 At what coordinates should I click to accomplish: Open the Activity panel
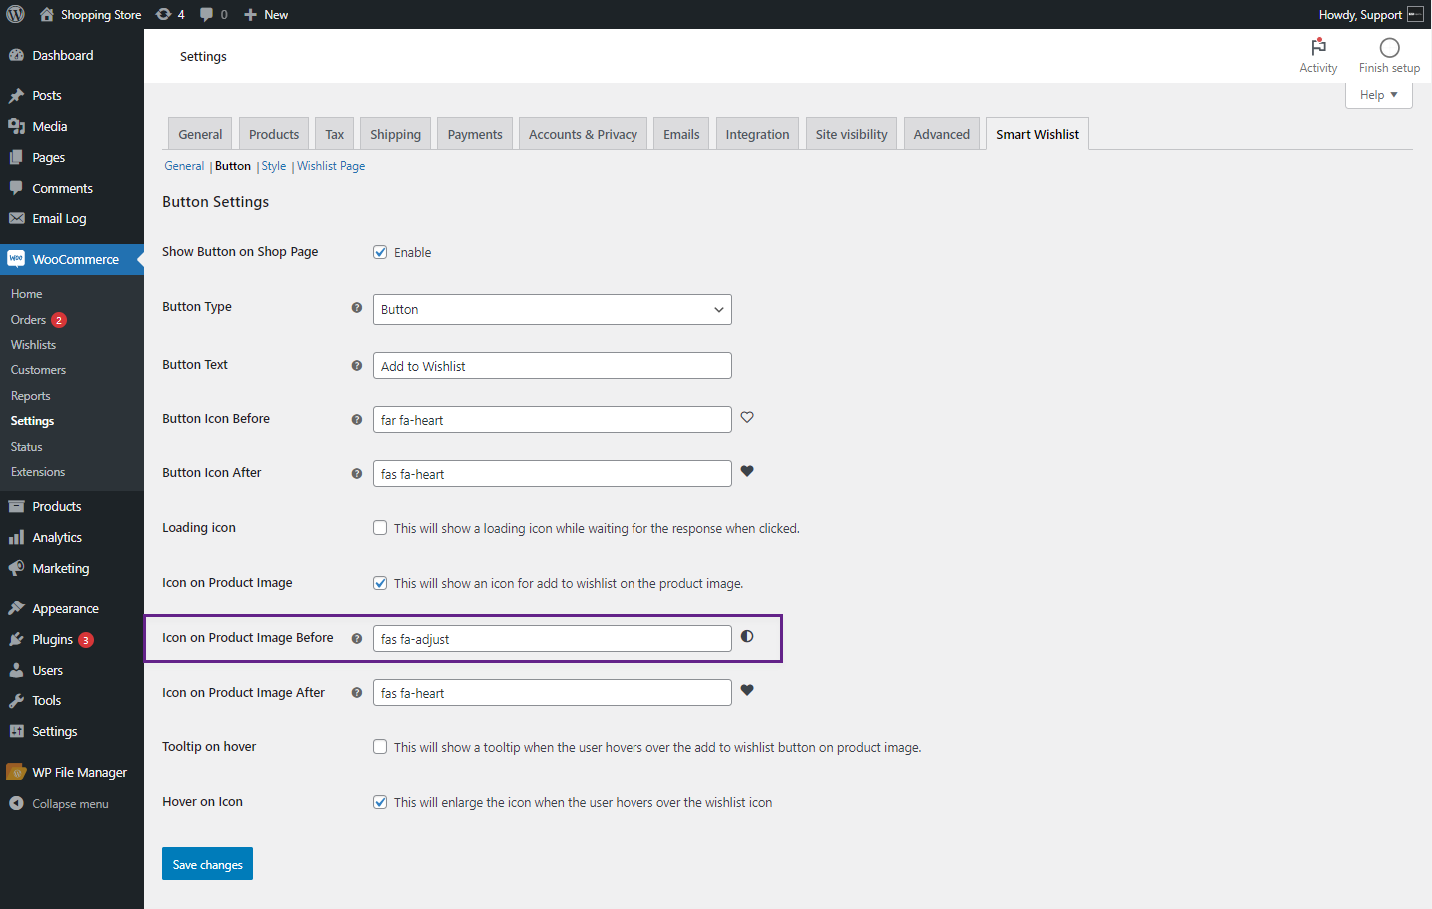[1318, 56]
